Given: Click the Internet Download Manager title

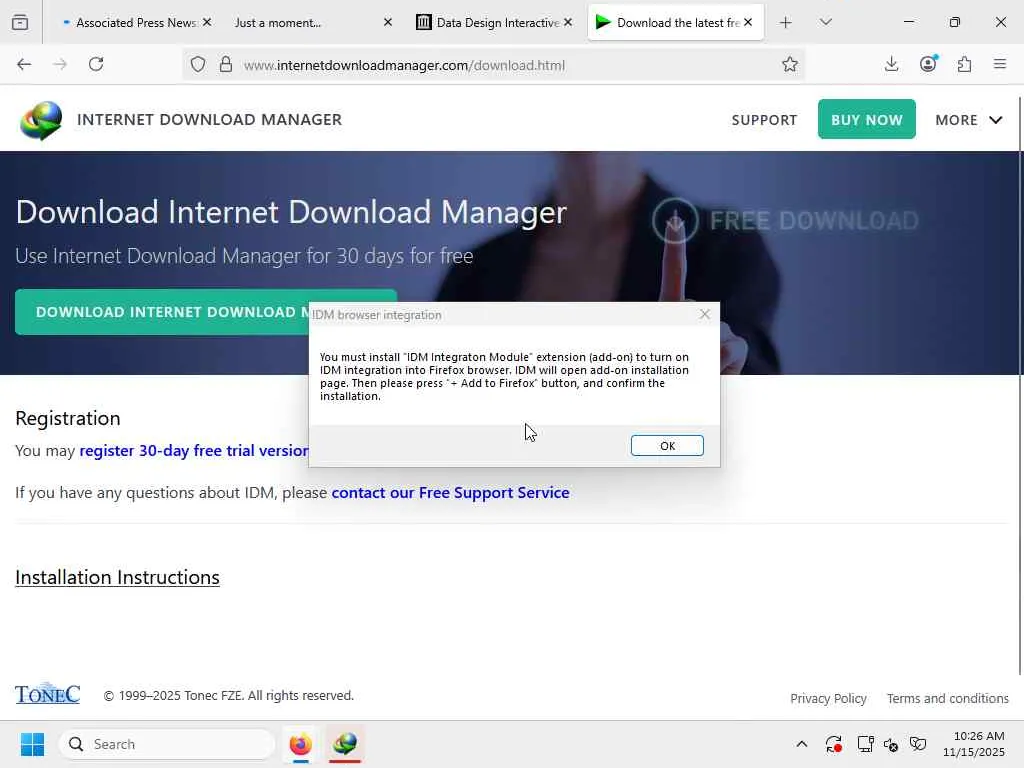Looking at the screenshot, I should [210, 120].
